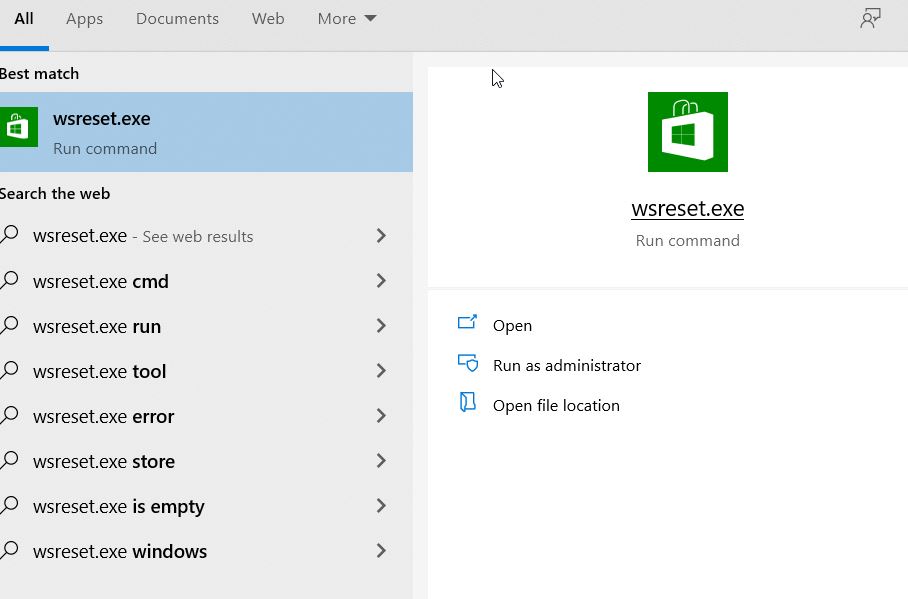
Task: Click search icon beside 'wsreset.exe error'
Action: [x=9, y=415]
